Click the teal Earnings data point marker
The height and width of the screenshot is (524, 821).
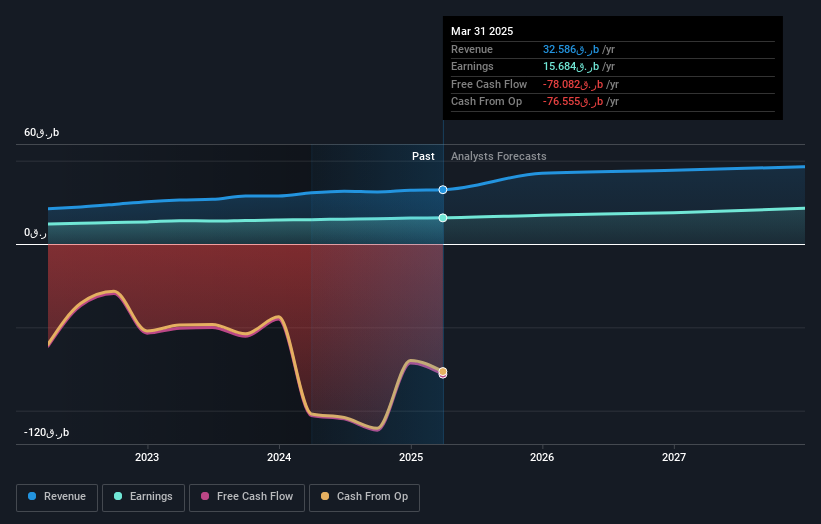coord(443,218)
